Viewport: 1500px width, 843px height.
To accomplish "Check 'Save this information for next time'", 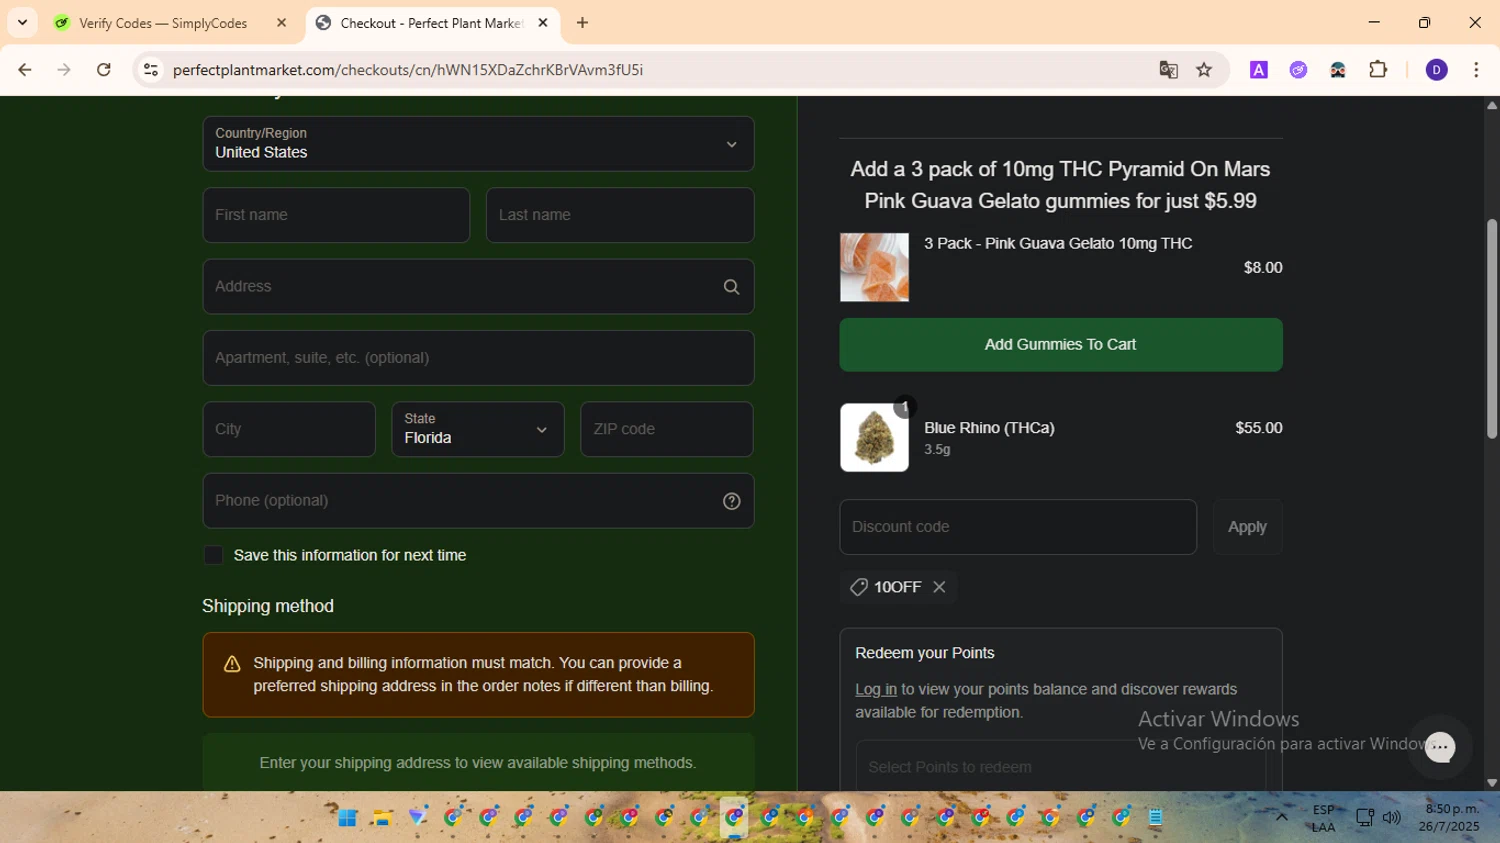I will [213, 555].
